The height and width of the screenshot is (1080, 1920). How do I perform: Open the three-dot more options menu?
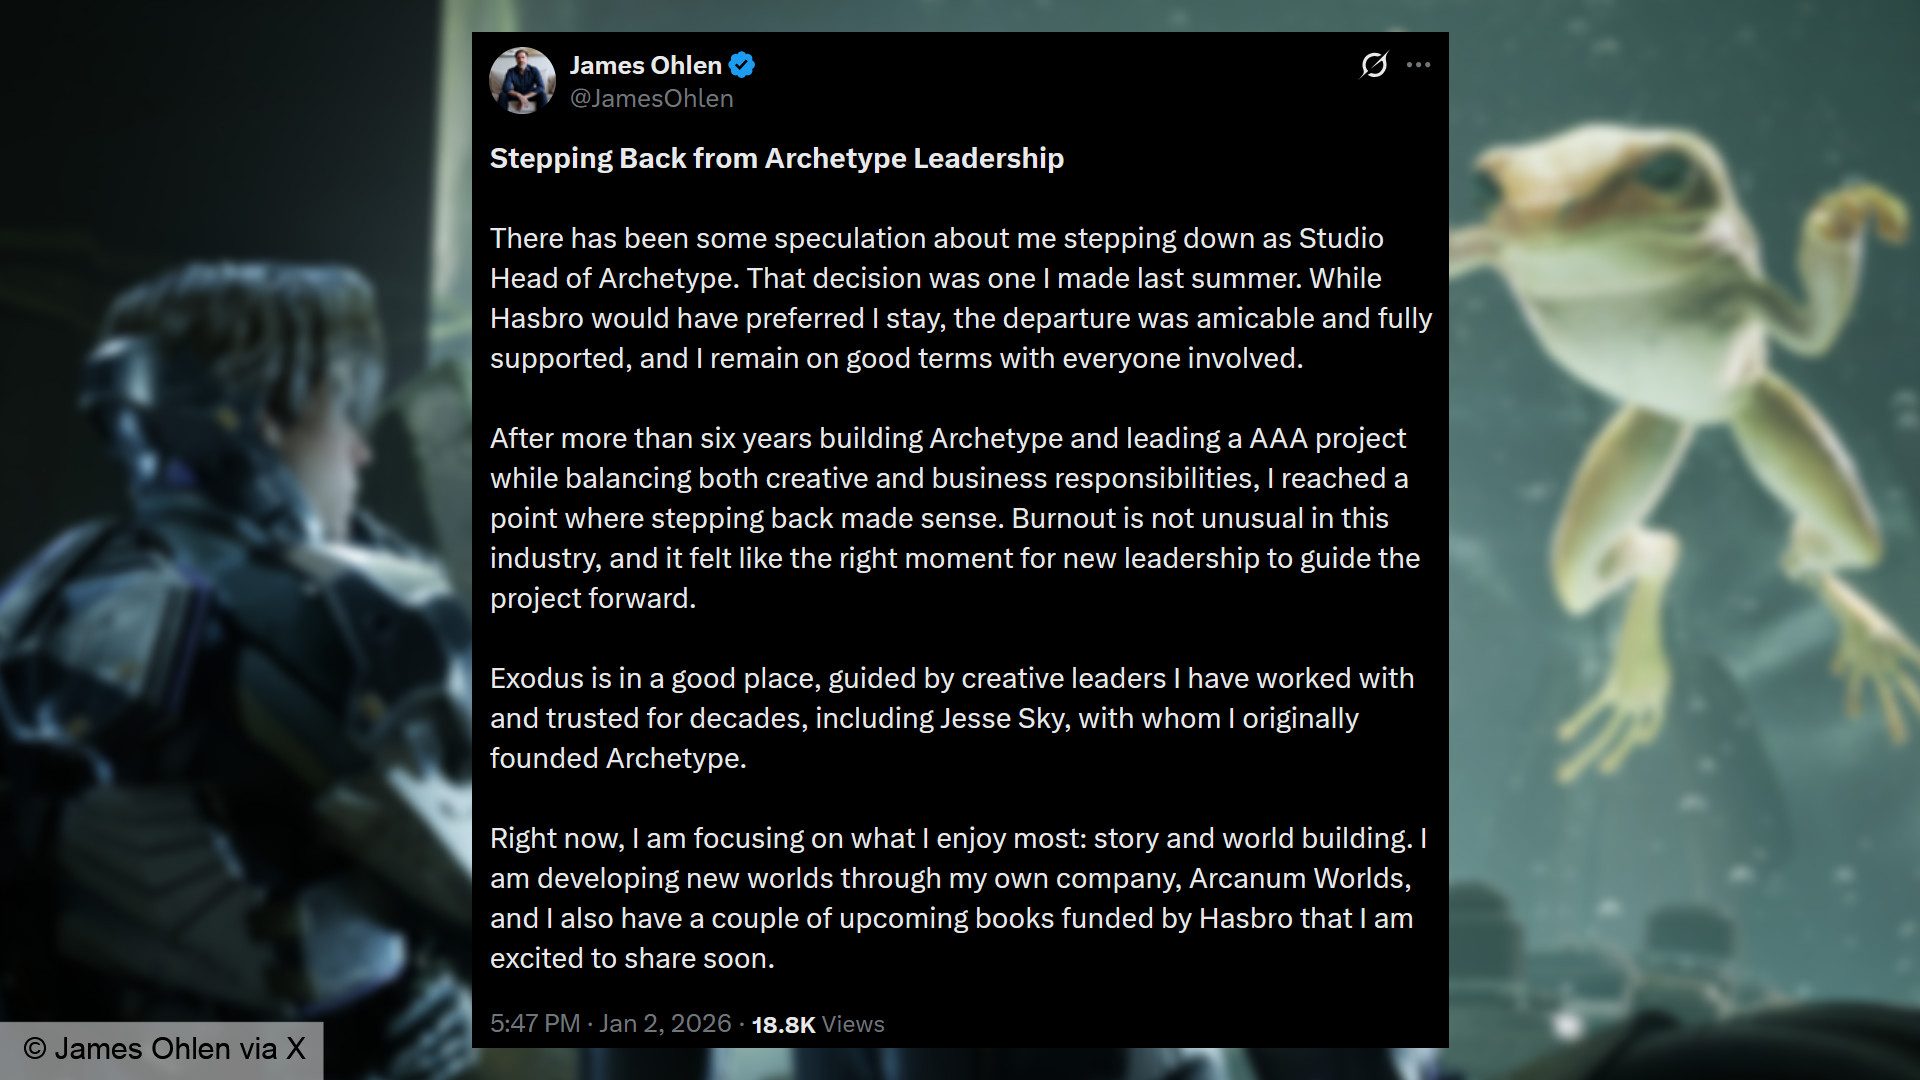tap(1418, 65)
